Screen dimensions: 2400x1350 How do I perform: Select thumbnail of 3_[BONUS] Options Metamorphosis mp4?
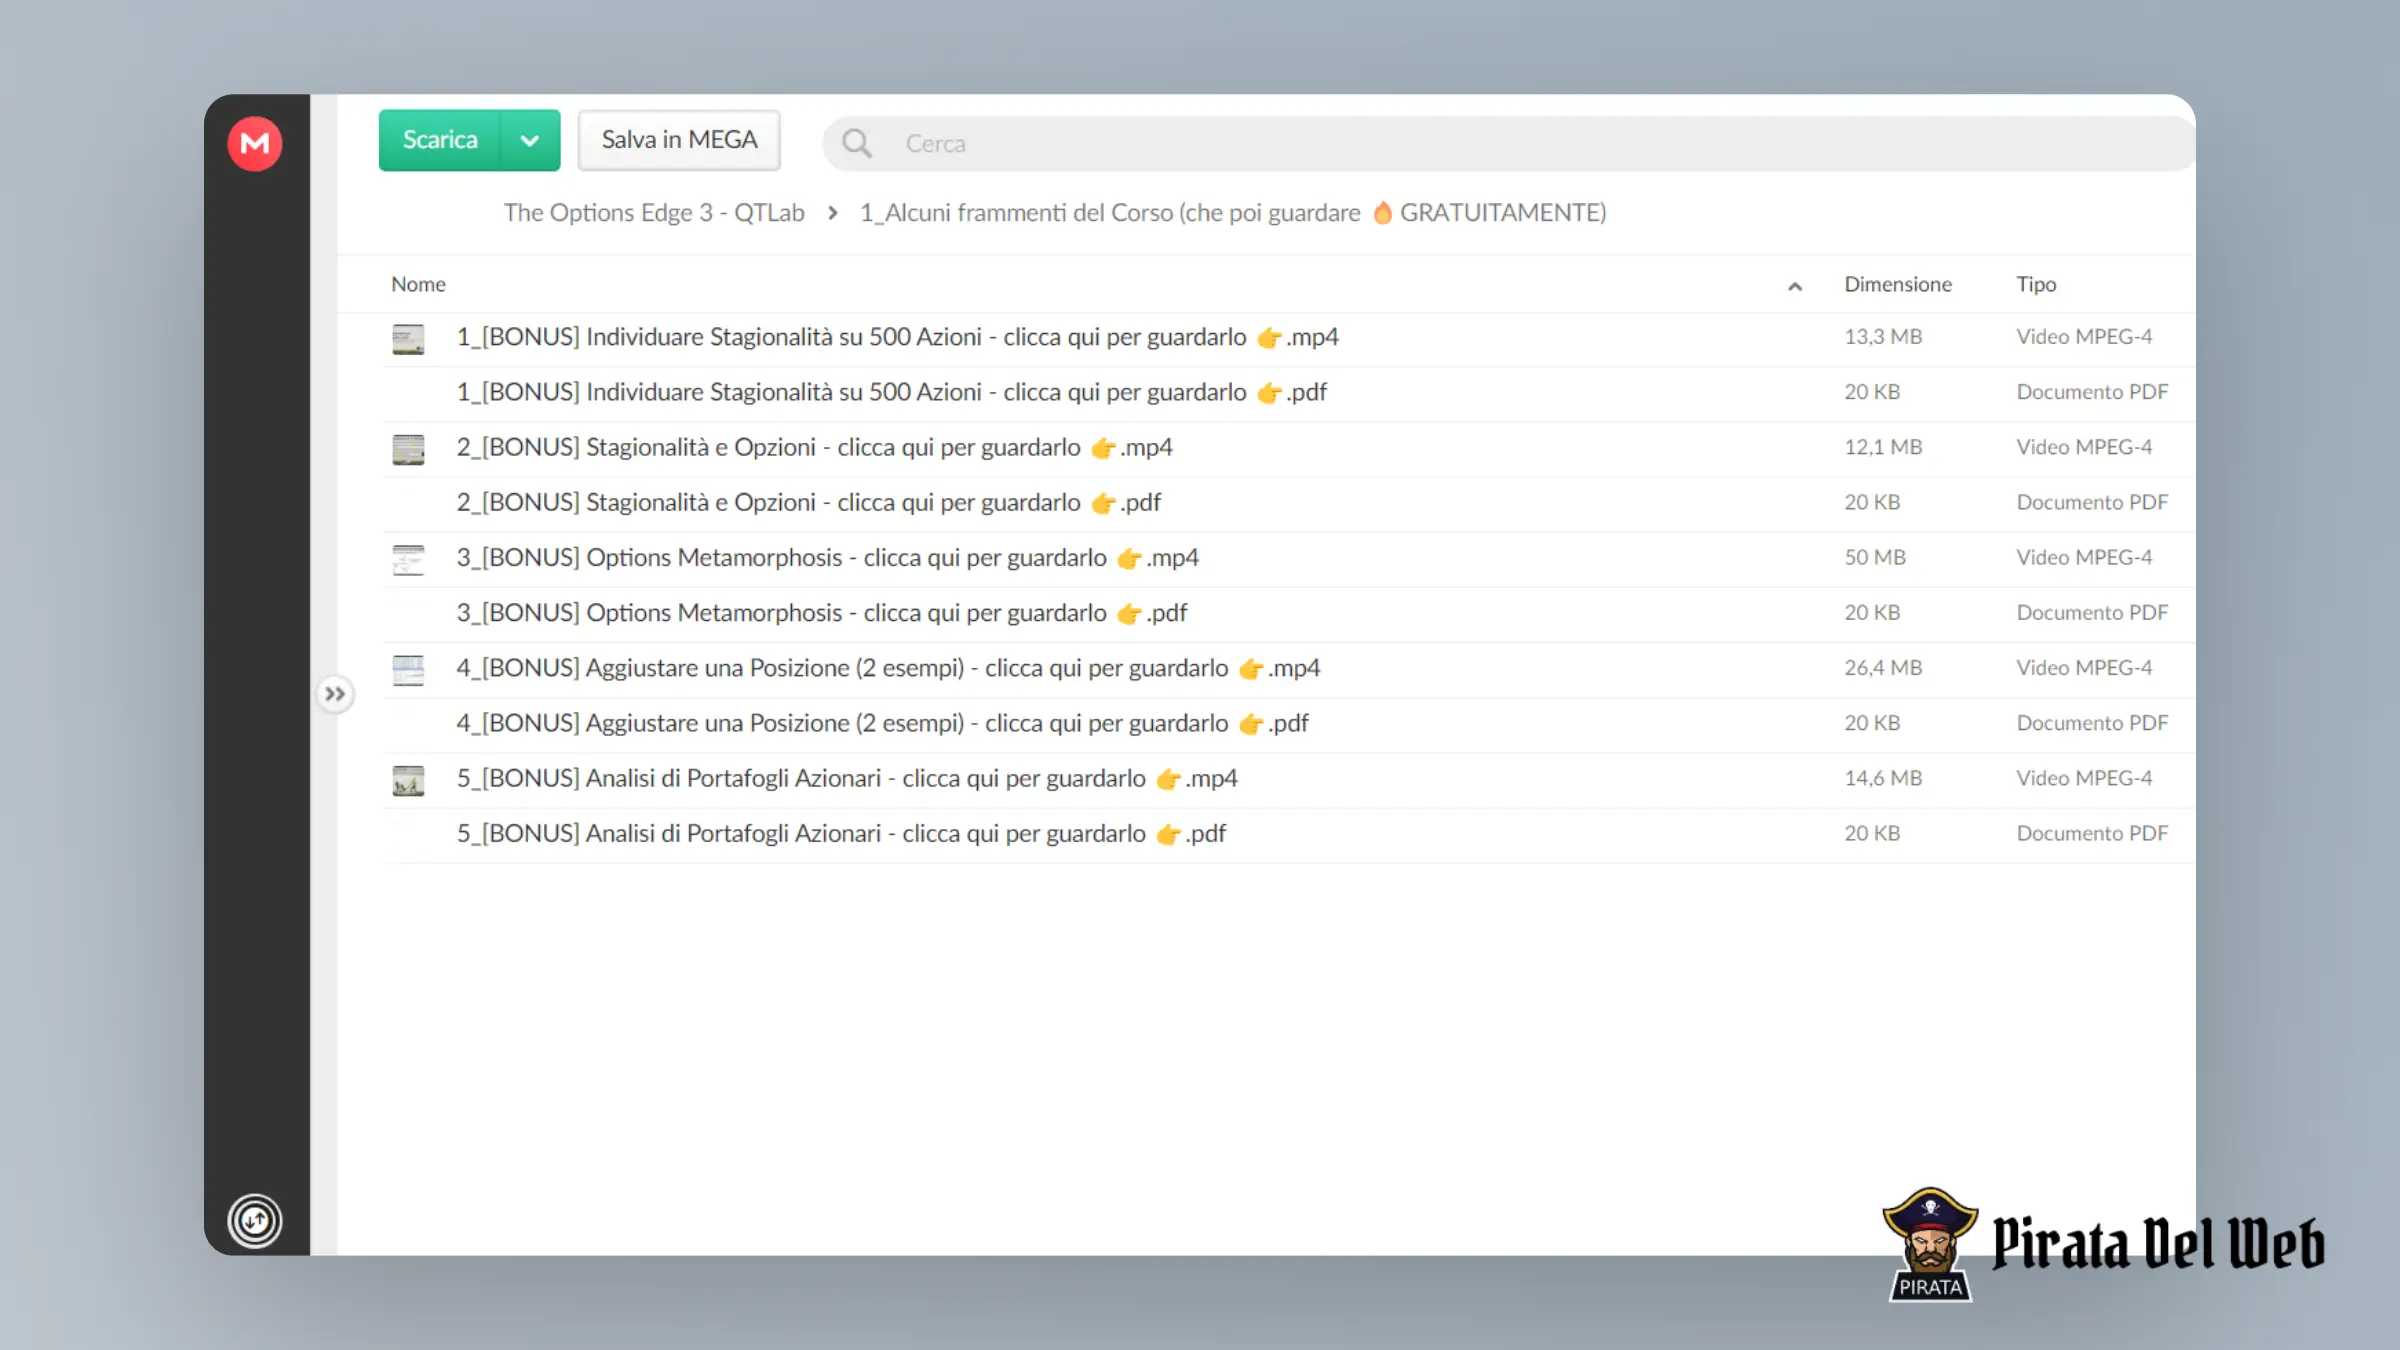coord(408,559)
